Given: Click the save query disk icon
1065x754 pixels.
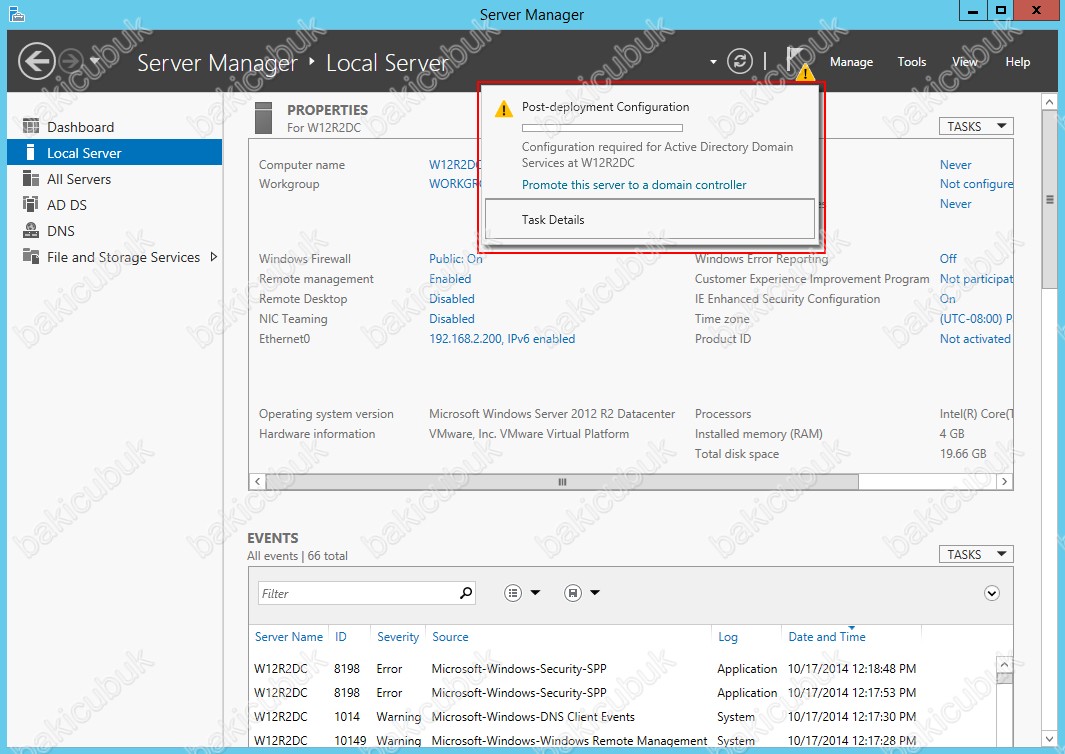Looking at the screenshot, I should pos(573,593).
